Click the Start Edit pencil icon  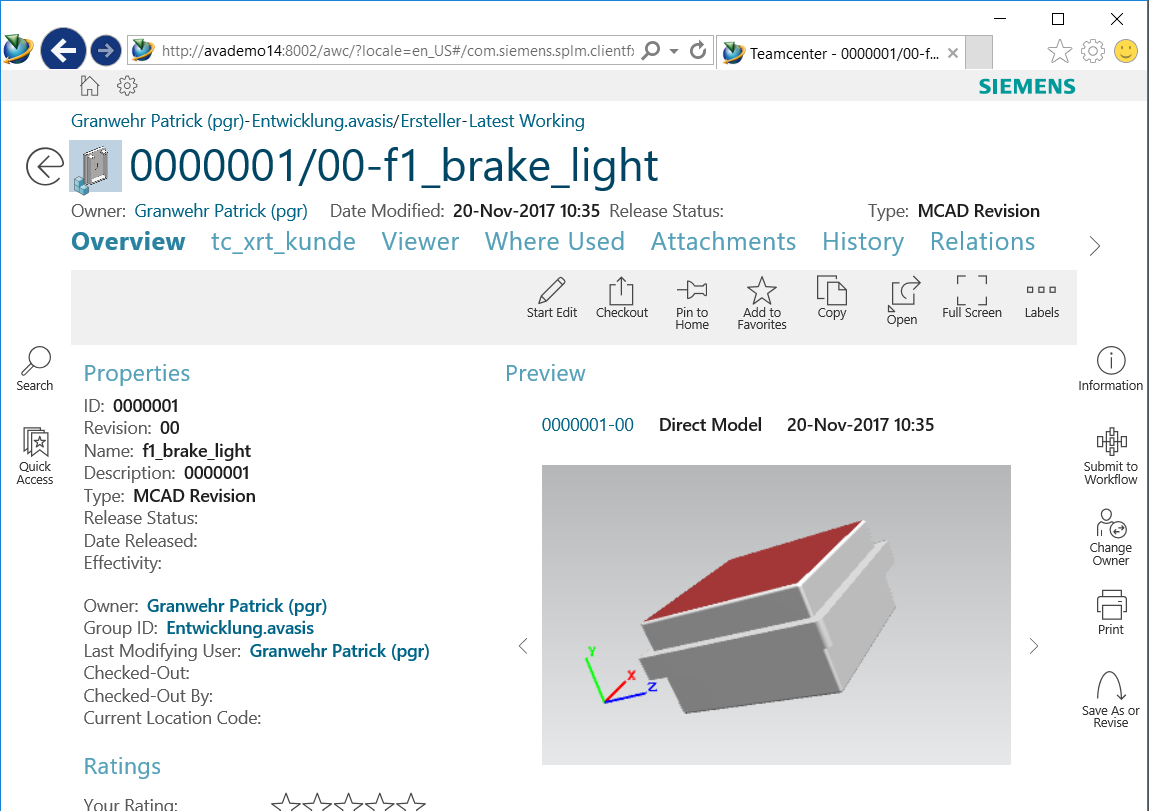[x=552, y=292]
